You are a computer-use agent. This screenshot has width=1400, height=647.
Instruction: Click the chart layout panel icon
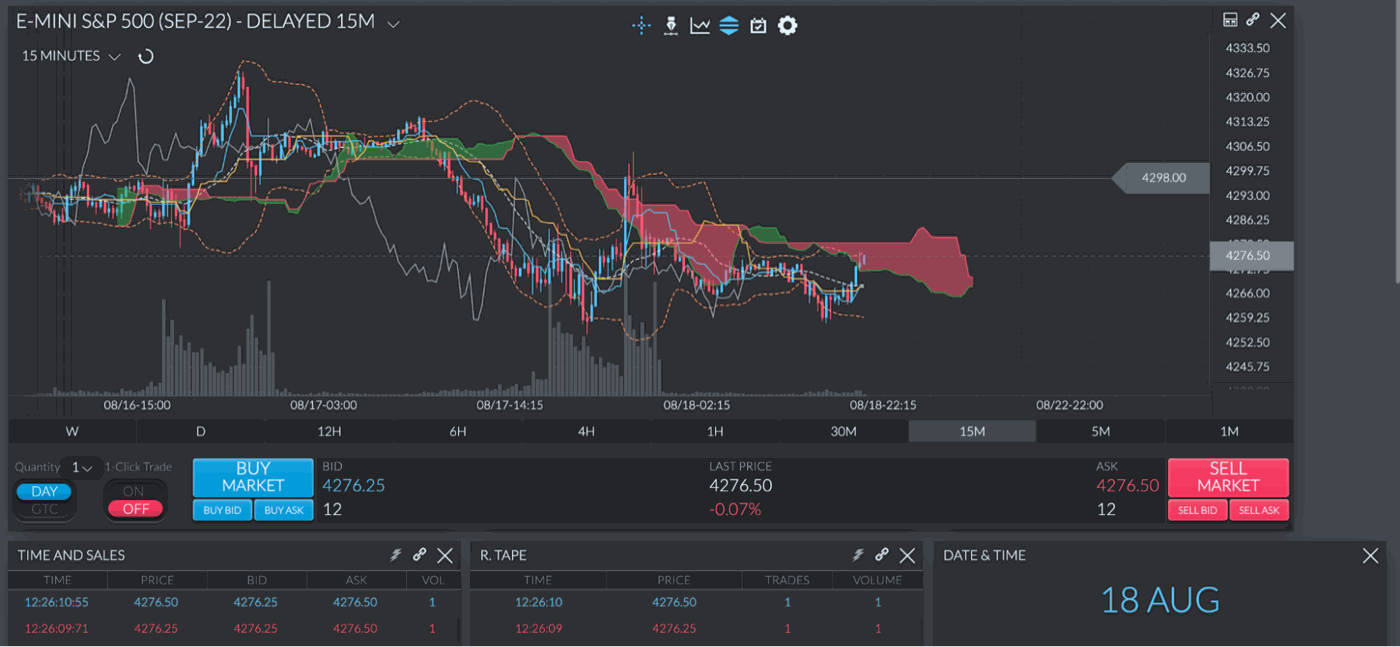tap(1230, 20)
